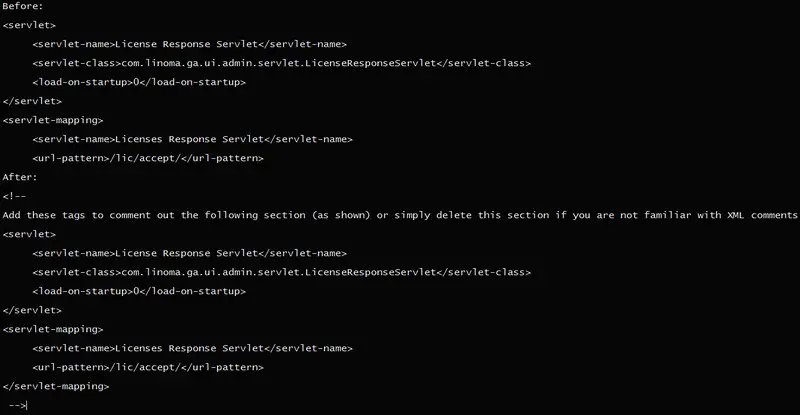Place the cursor after the --> closing comment

[27, 405]
